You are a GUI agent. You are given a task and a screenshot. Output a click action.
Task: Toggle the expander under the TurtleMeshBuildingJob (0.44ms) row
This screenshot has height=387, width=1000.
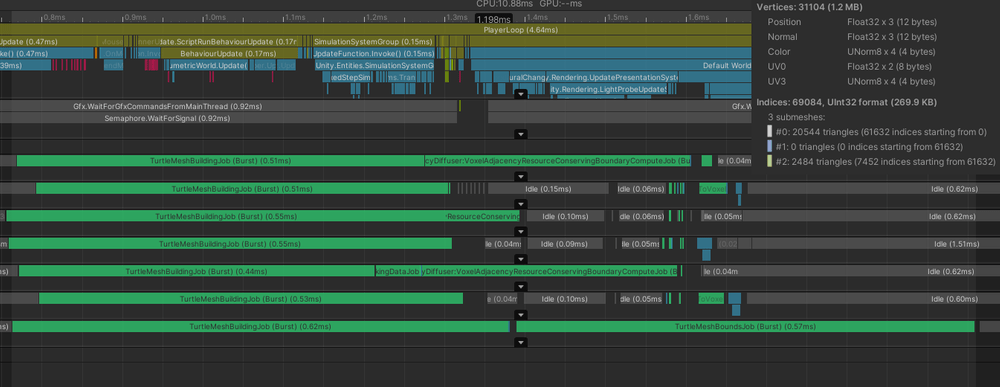pos(521,287)
